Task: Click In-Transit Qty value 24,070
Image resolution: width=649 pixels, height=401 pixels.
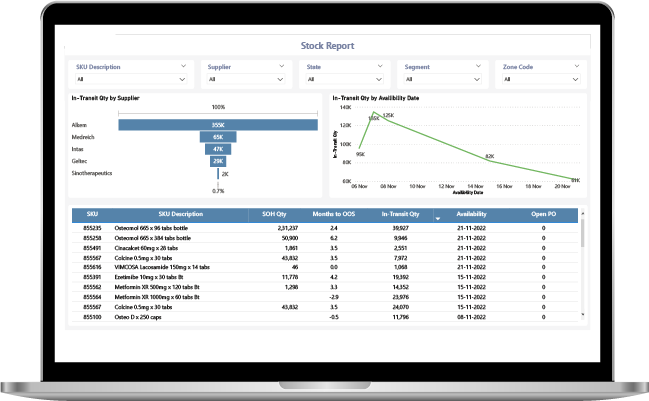Action: coord(400,307)
